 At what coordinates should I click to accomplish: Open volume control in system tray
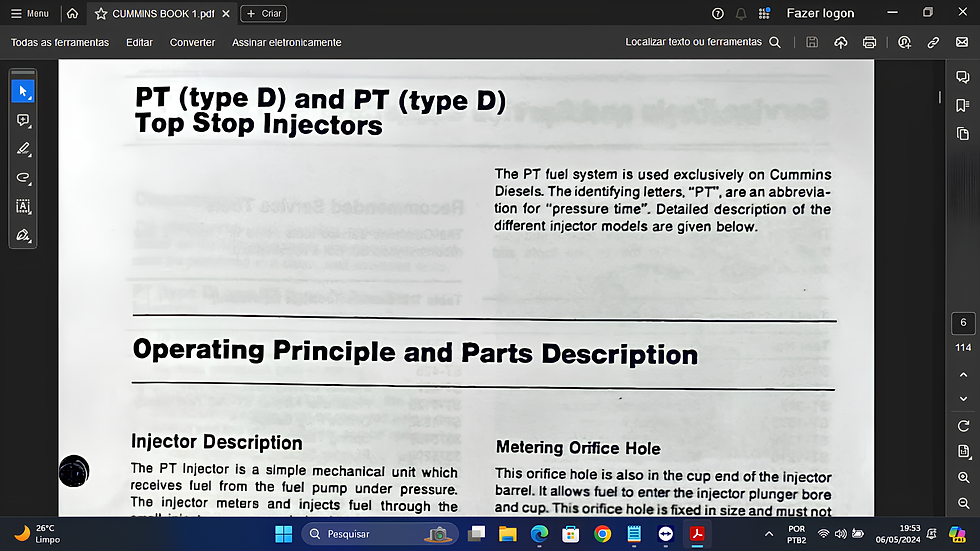click(841, 534)
